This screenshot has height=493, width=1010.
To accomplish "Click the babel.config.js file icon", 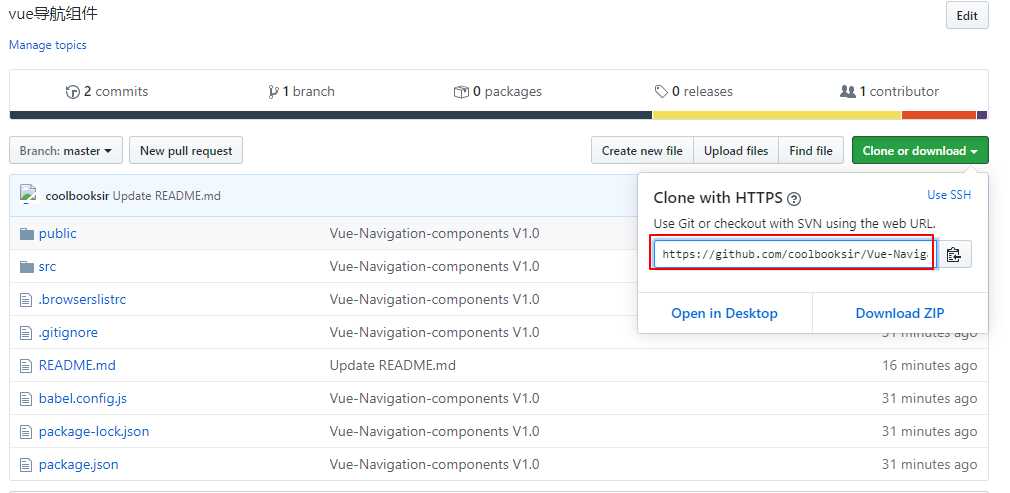I will (x=26, y=399).
